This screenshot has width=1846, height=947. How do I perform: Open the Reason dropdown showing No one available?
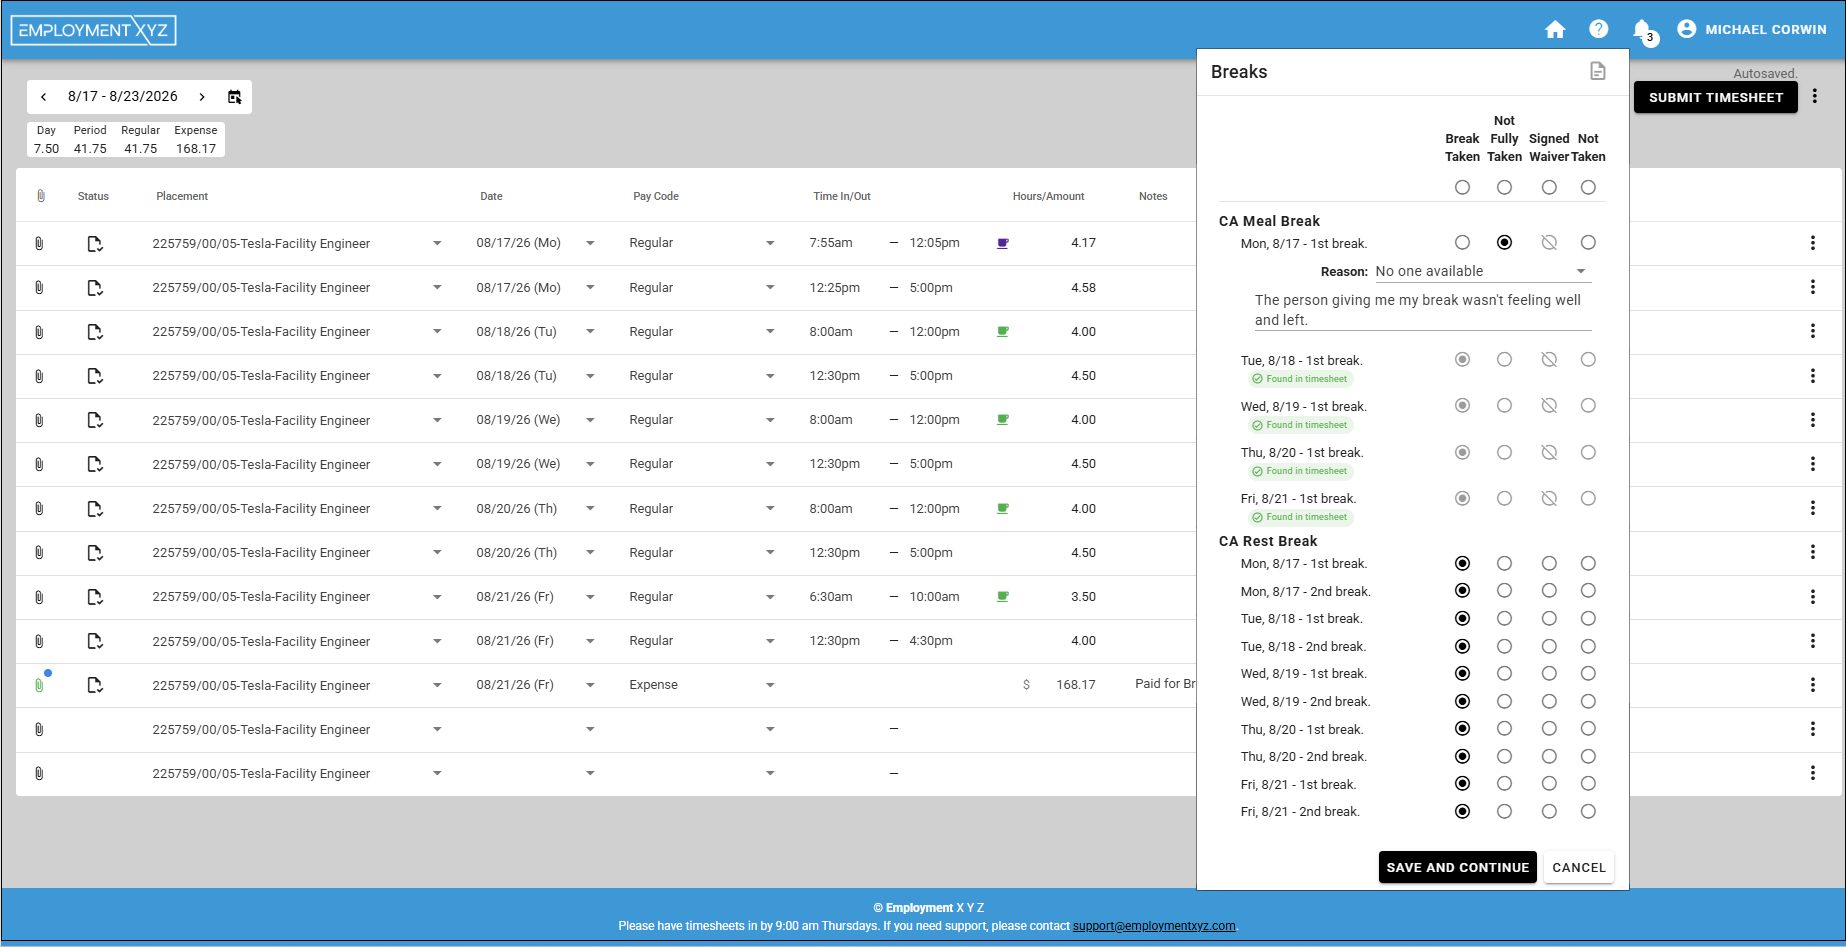pos(1481,271)
